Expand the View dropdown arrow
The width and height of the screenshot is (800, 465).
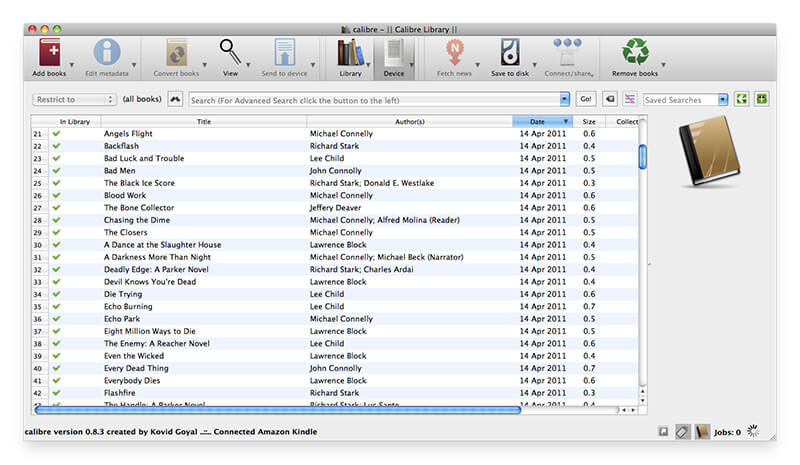pos(248,65)
